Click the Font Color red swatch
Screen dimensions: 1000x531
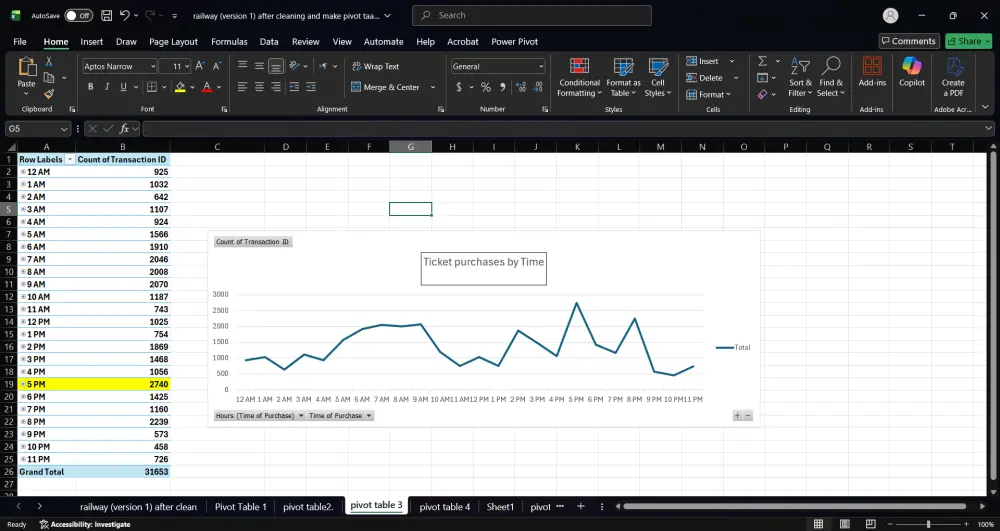[207, 87]
